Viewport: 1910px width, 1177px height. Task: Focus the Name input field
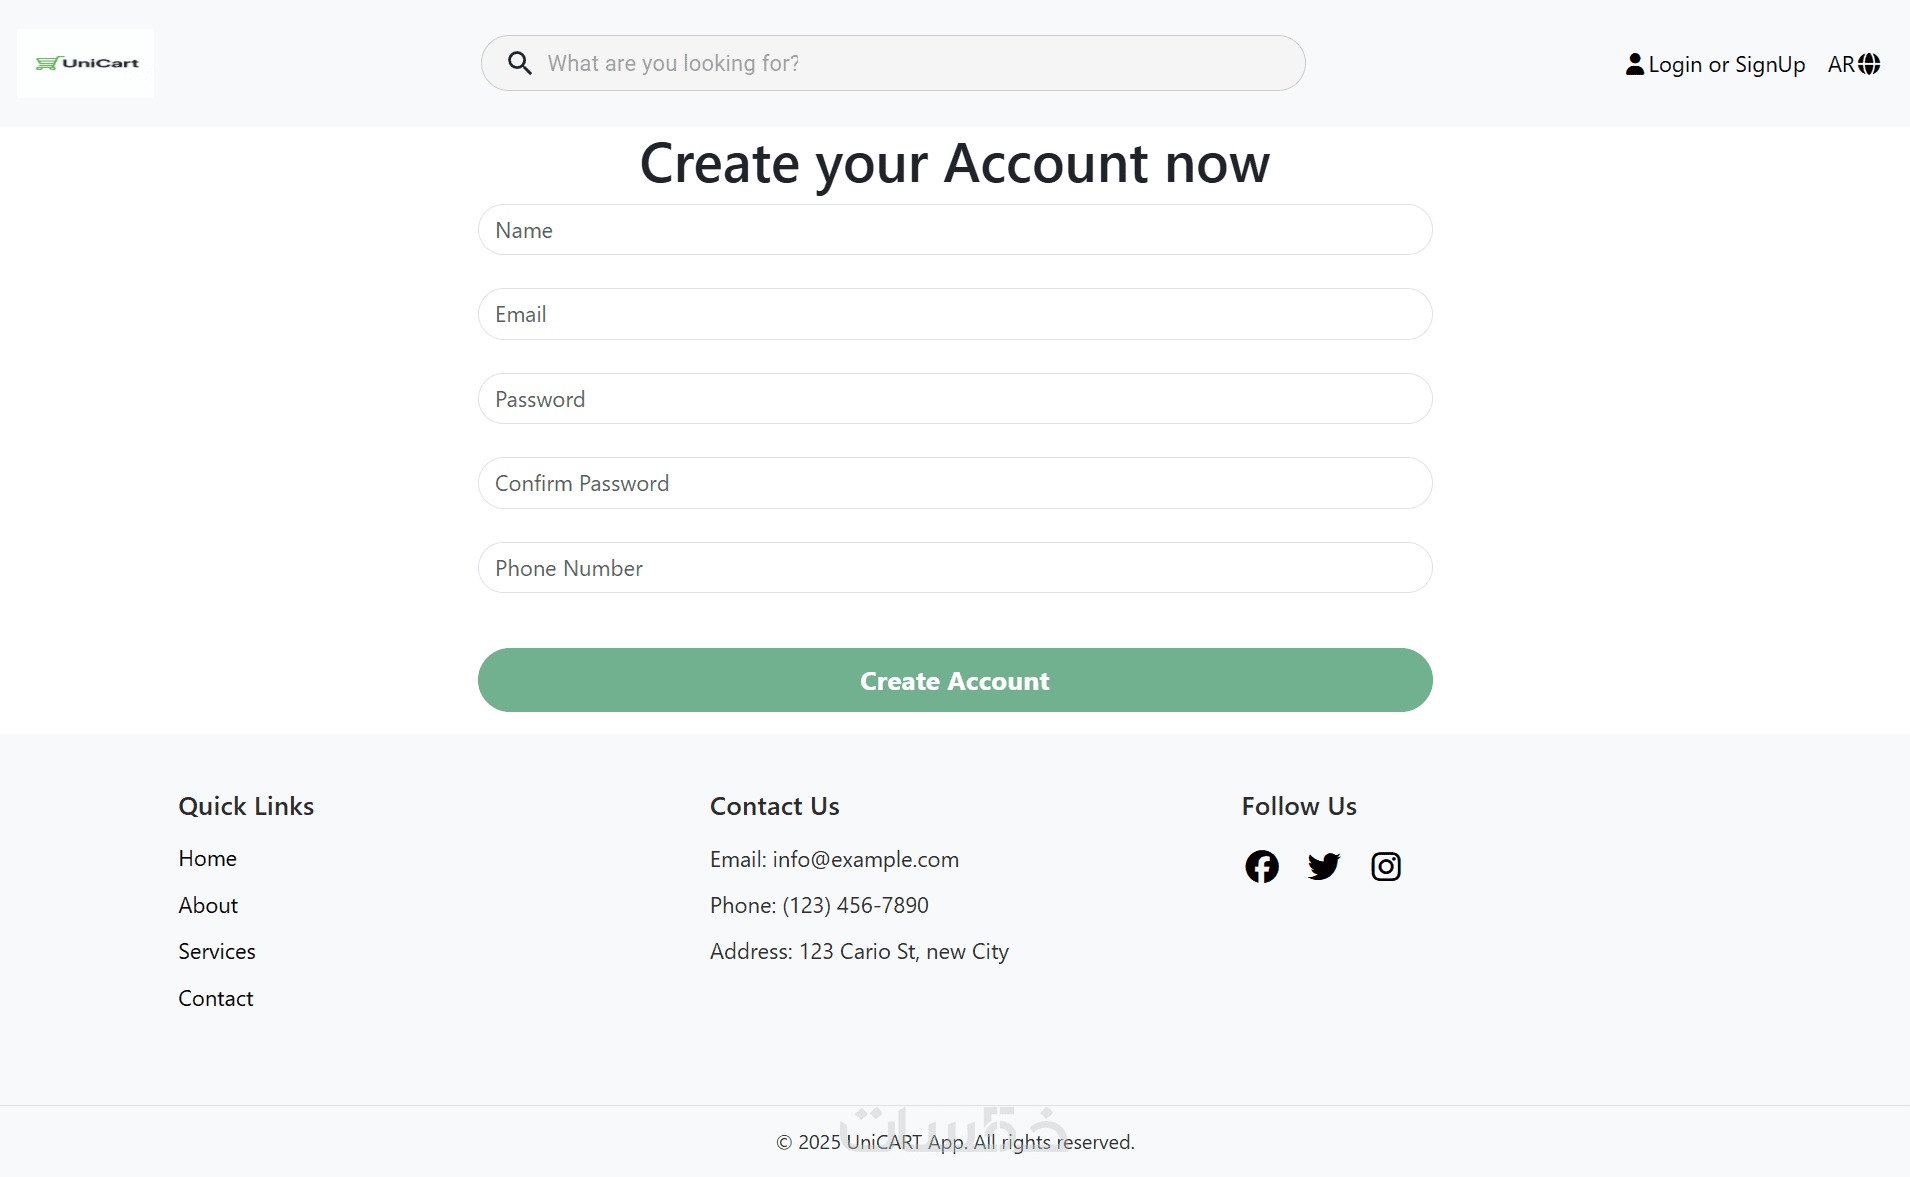[x=955, y=230]
